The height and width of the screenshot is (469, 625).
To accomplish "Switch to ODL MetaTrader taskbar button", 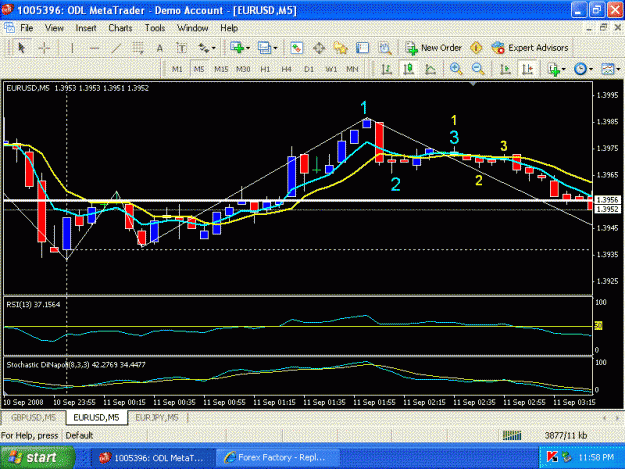I will (151, 458).
